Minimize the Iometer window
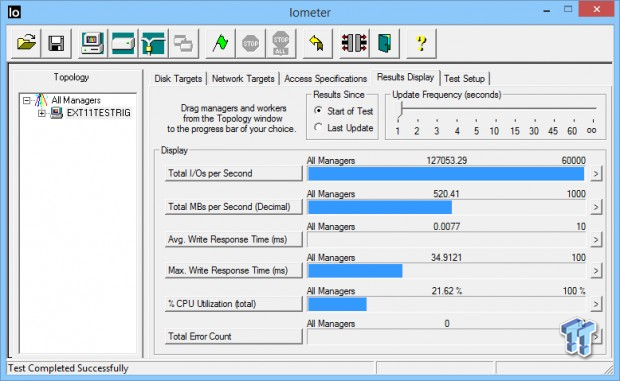Viewport: 620px width, 381px height. pos(547,11)
